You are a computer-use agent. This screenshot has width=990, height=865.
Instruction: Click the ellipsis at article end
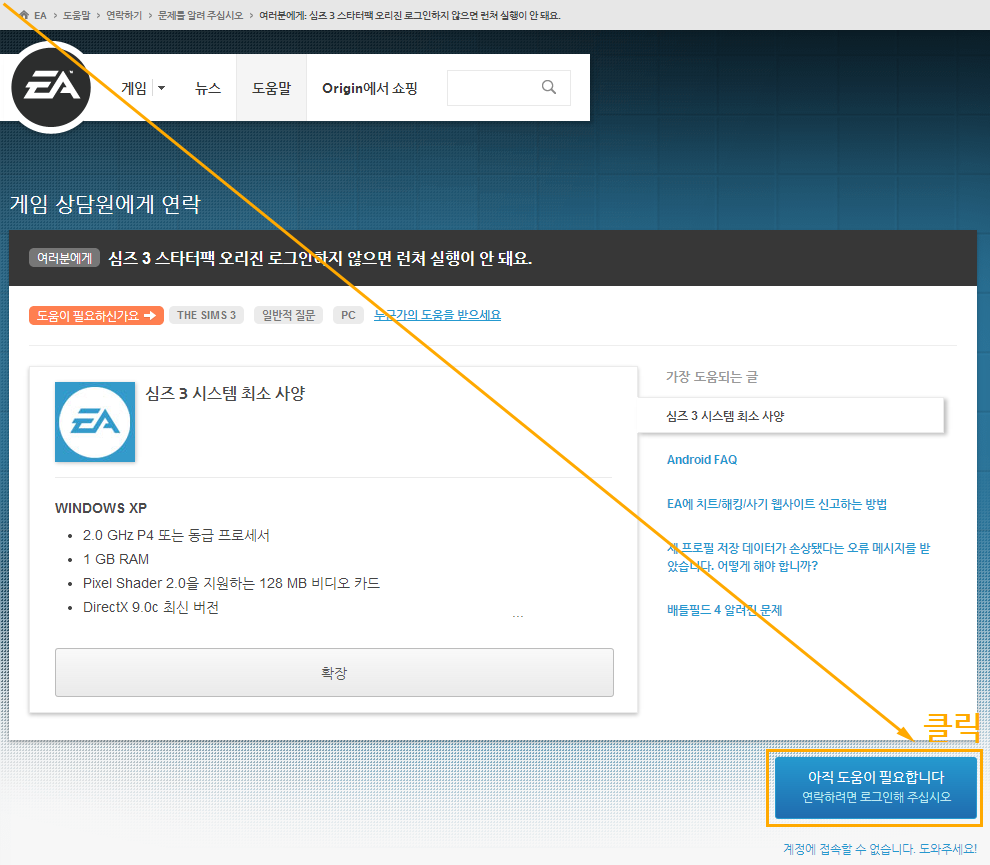point(518,616)
